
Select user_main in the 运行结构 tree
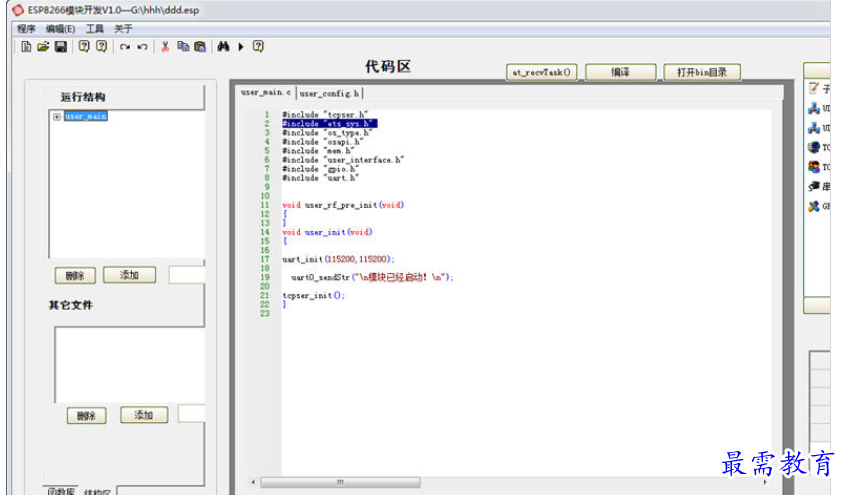(x=86, y=116)
